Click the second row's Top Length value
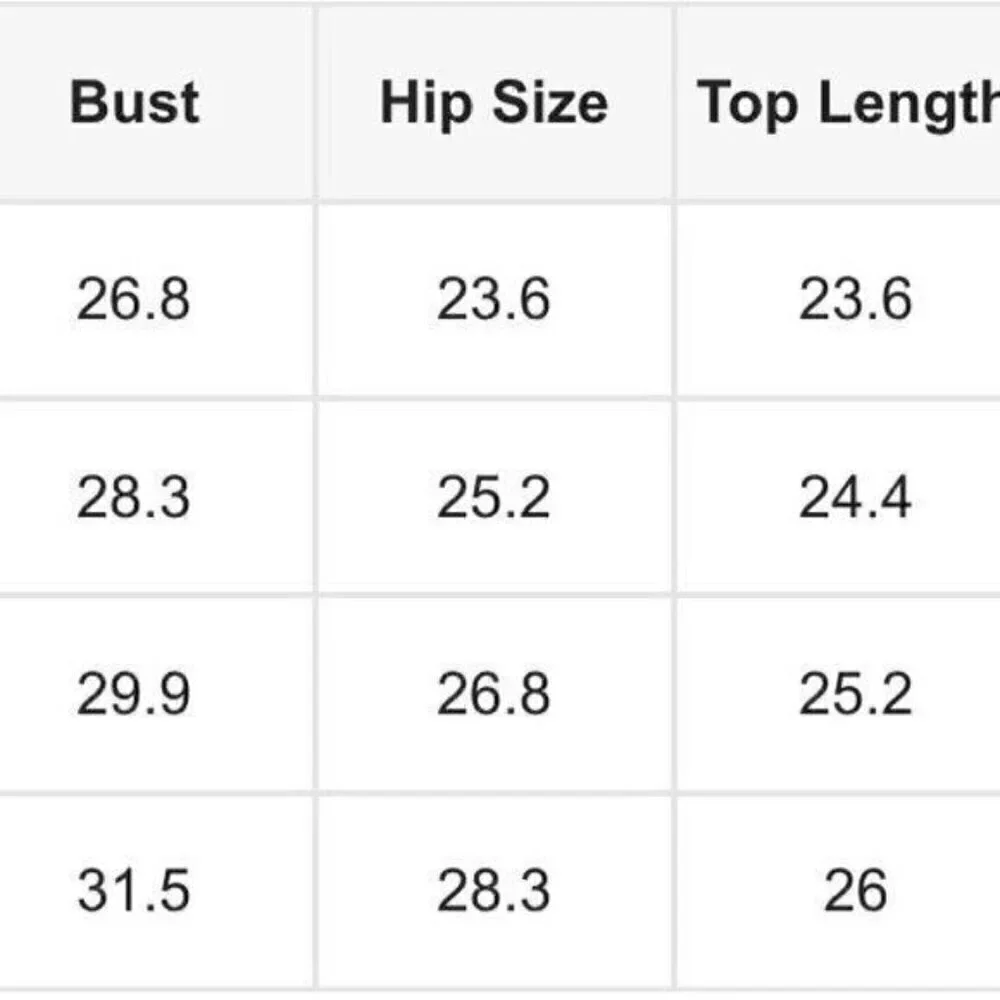Viewport: 1000px width, 1000px height. [x=855, y=497]
